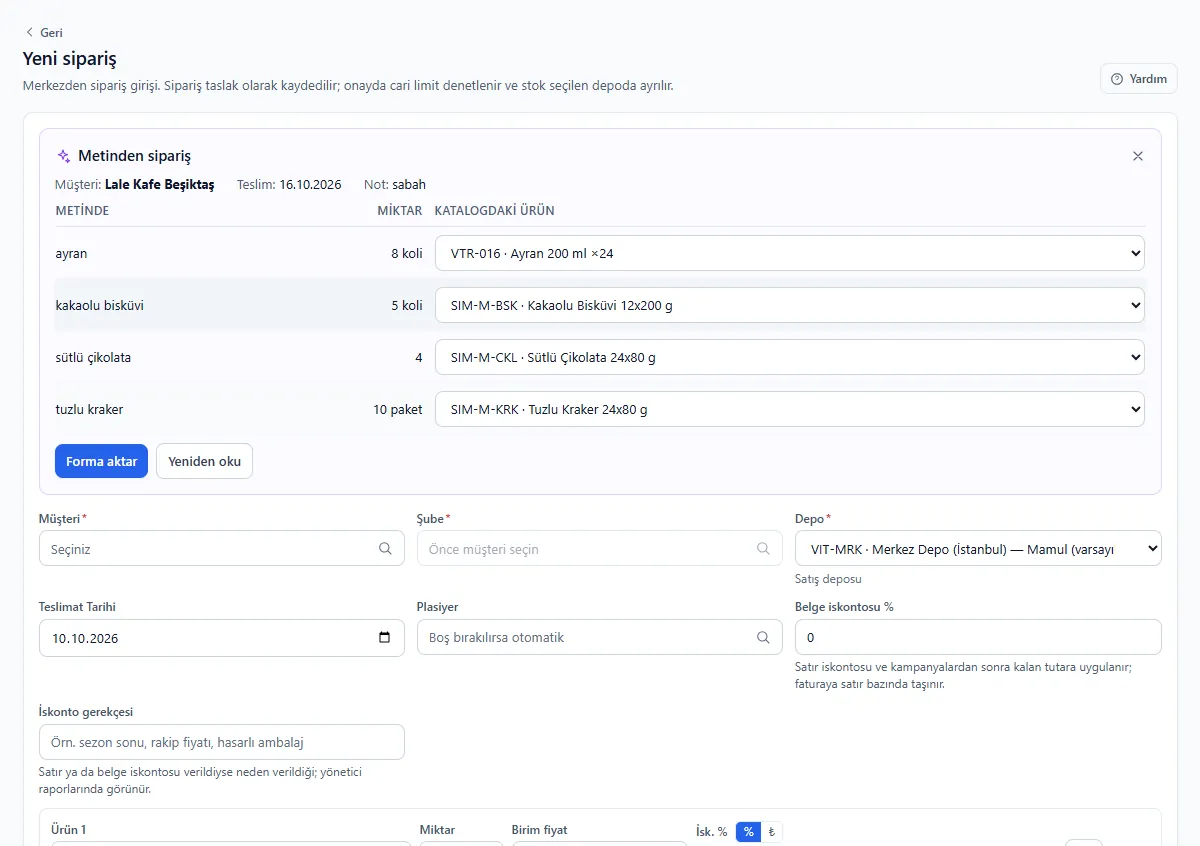
Task: Click the customer name "Lale Kafe Beşiktaş"
Action: click(160, 184)
